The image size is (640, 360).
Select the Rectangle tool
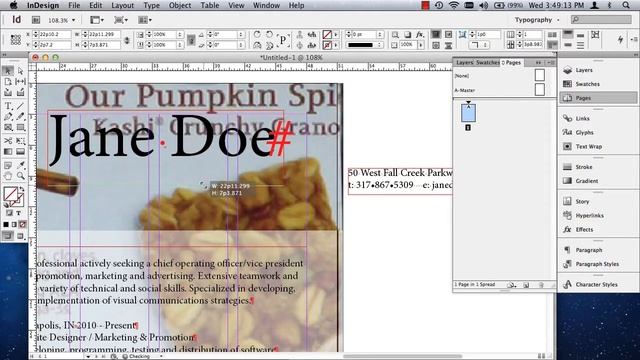point(20,128)
